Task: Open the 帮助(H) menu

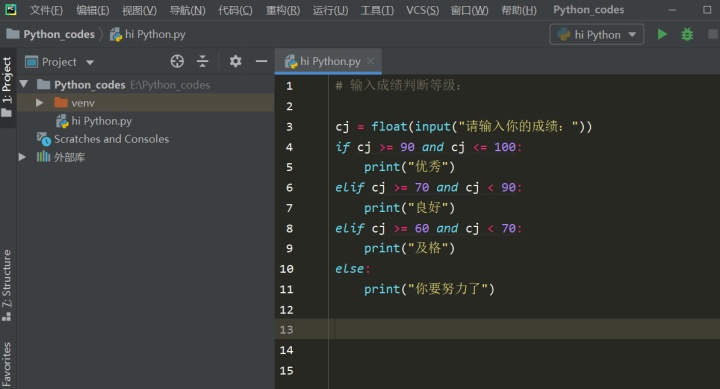Action: click(519, 10)
